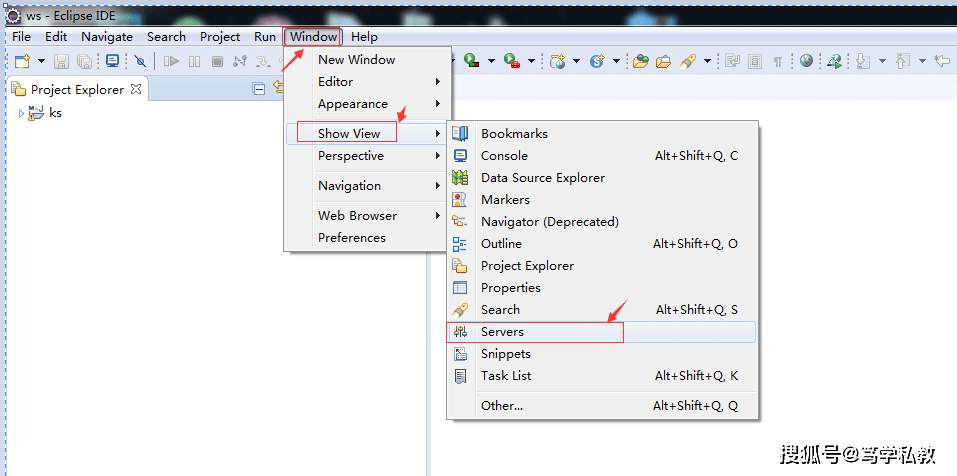Open the Help menu

coord(364,37)
